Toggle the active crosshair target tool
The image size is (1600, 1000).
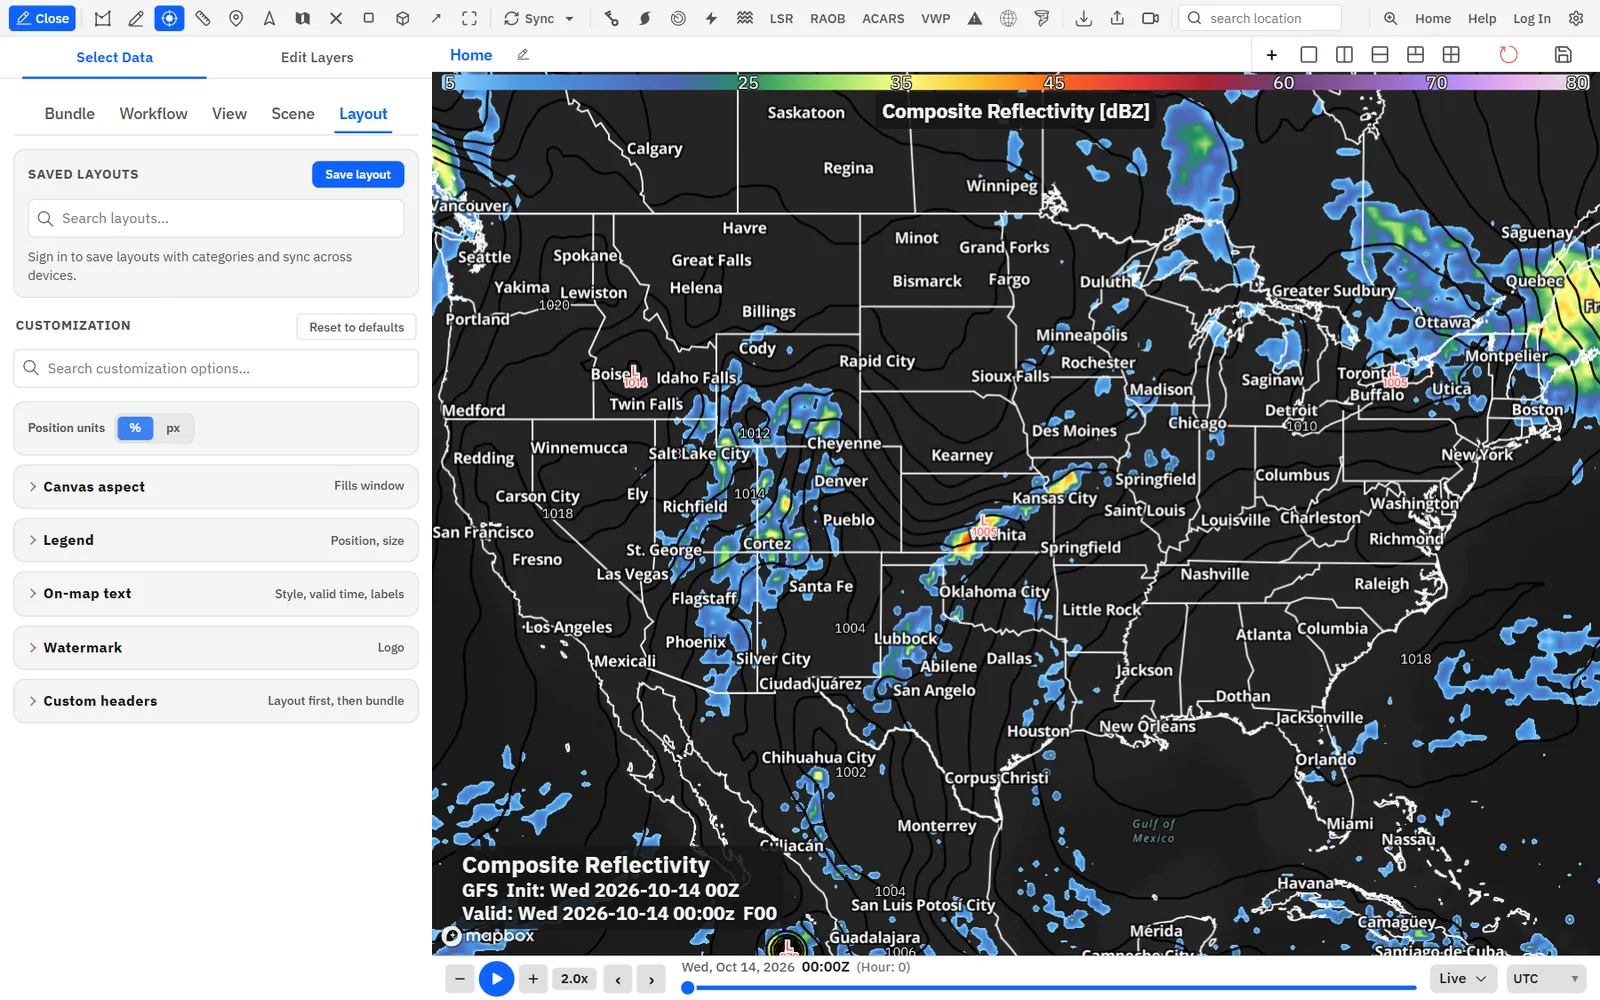click(169, 18)
